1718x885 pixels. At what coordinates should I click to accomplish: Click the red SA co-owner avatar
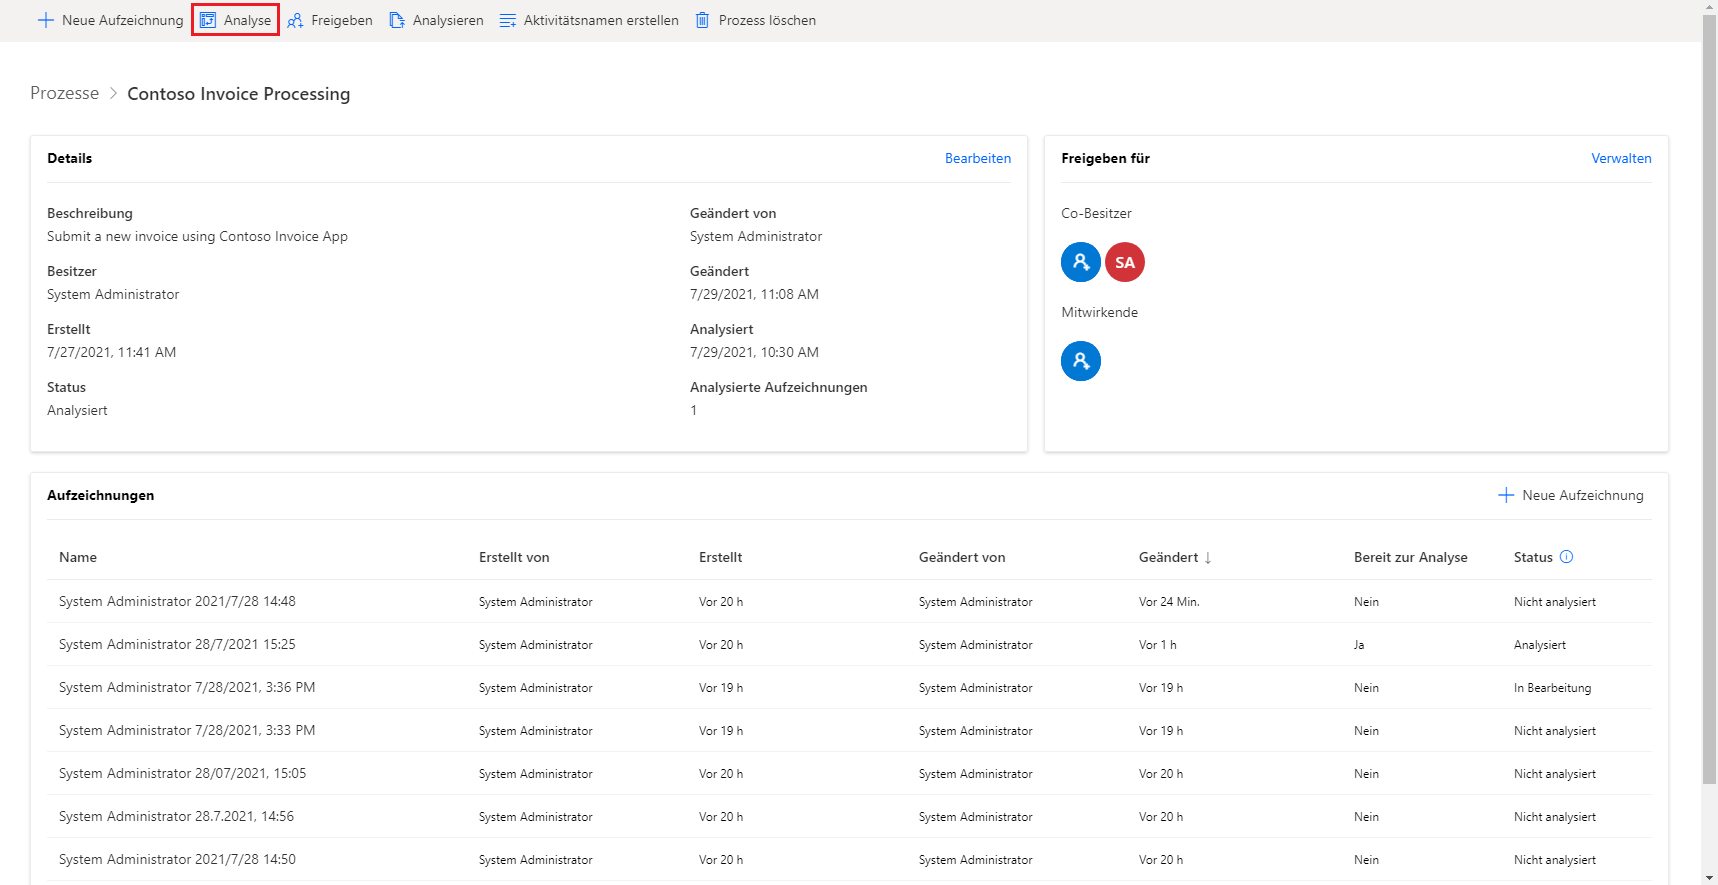point(1125,262)
